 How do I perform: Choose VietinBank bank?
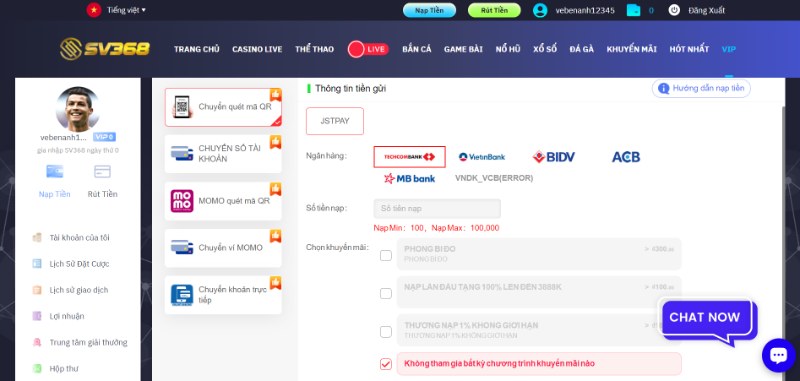coord(482,157)
